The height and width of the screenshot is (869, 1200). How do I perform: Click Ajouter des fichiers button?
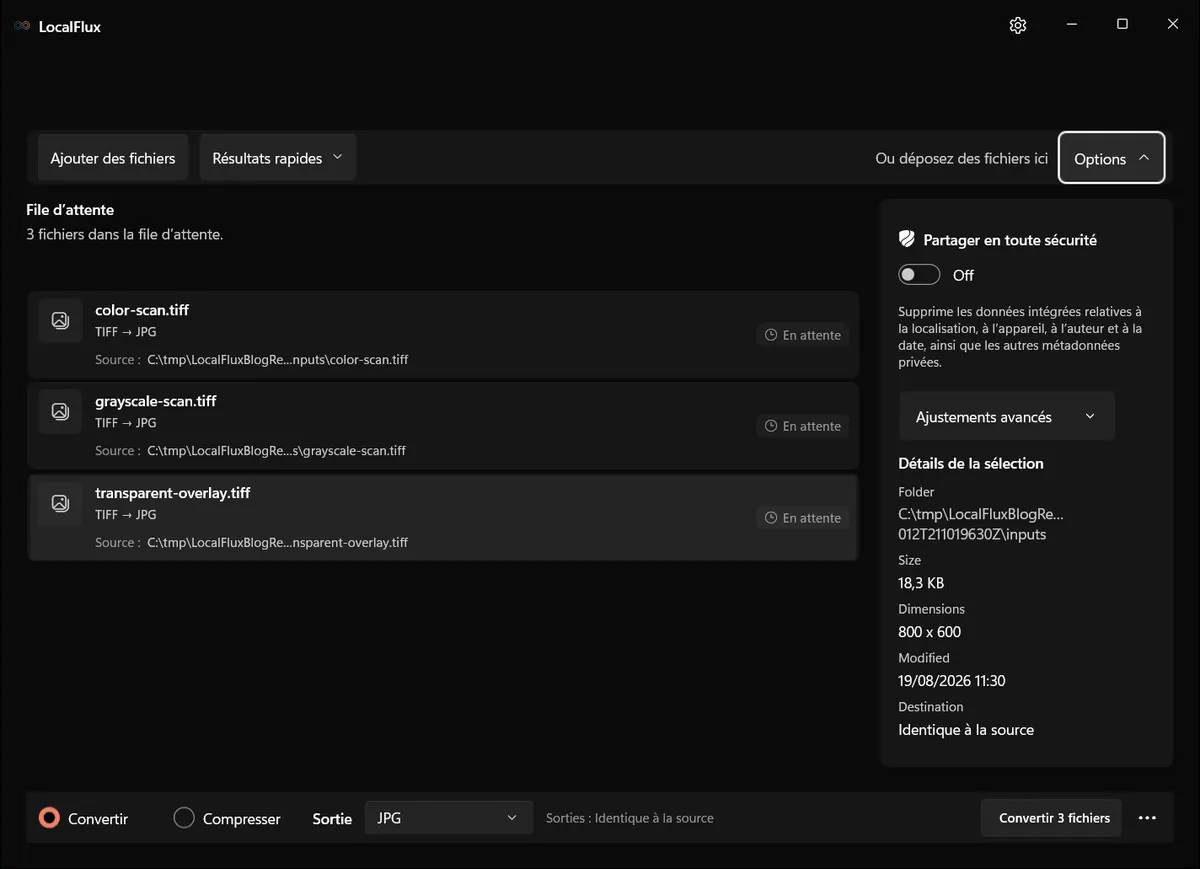(113, 158)
